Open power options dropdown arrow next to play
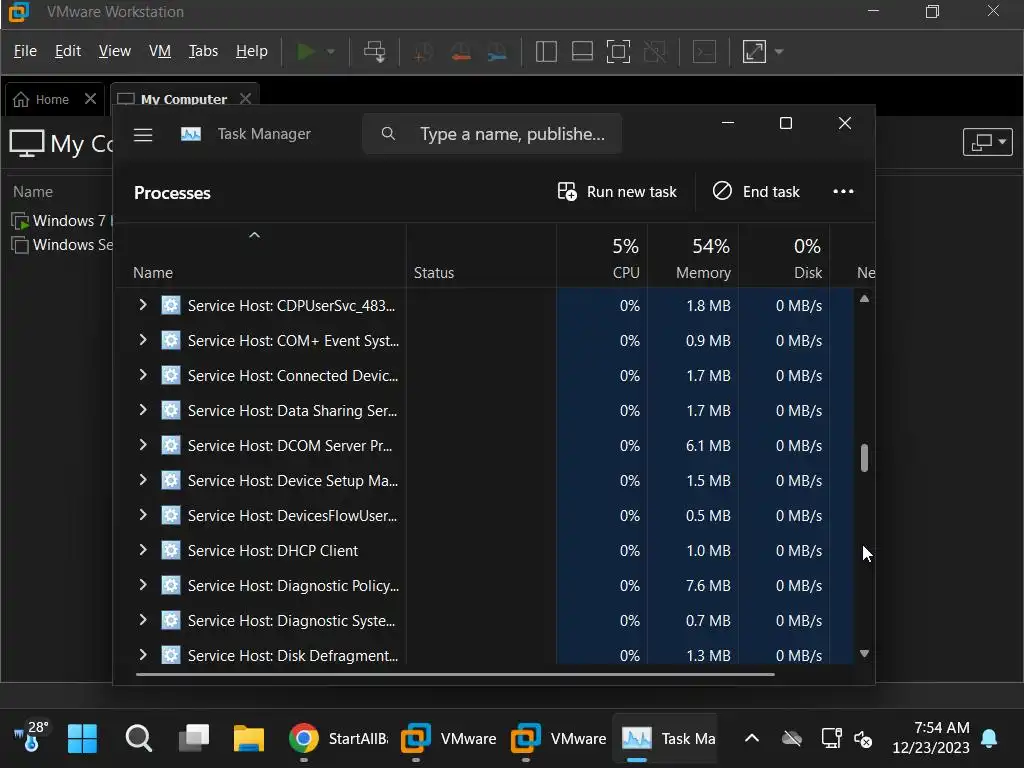 (331, 52)
